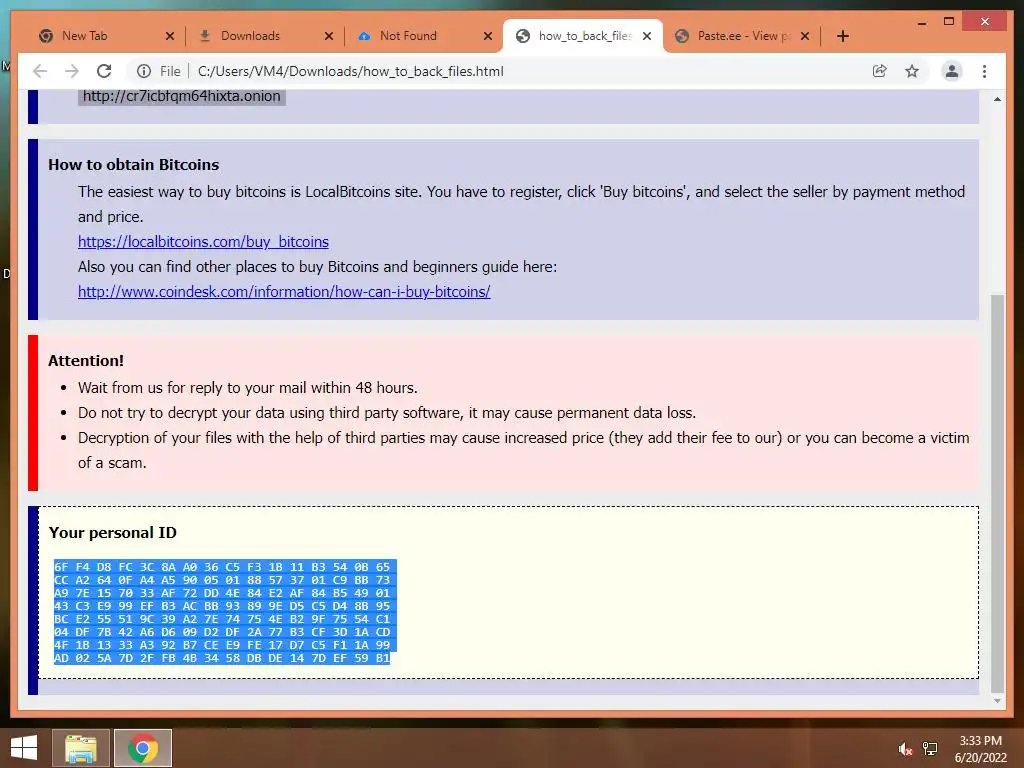Click the scrollbar up arrow

pos(997,99)
